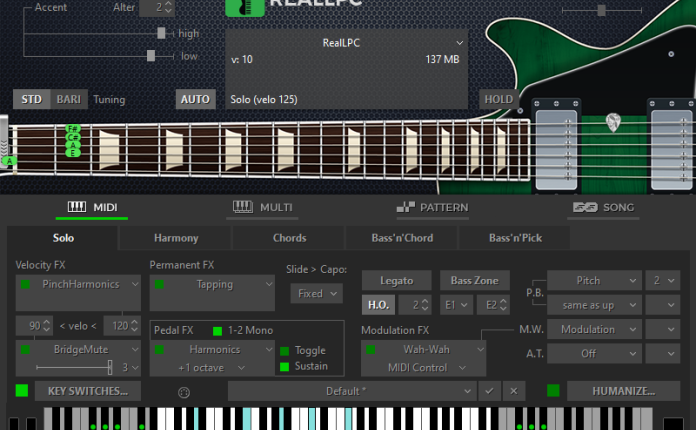Toggle the green Key Switches enable square
This screenshot has height=430, width=696.
pyautogui.click(x=22, y=391)
